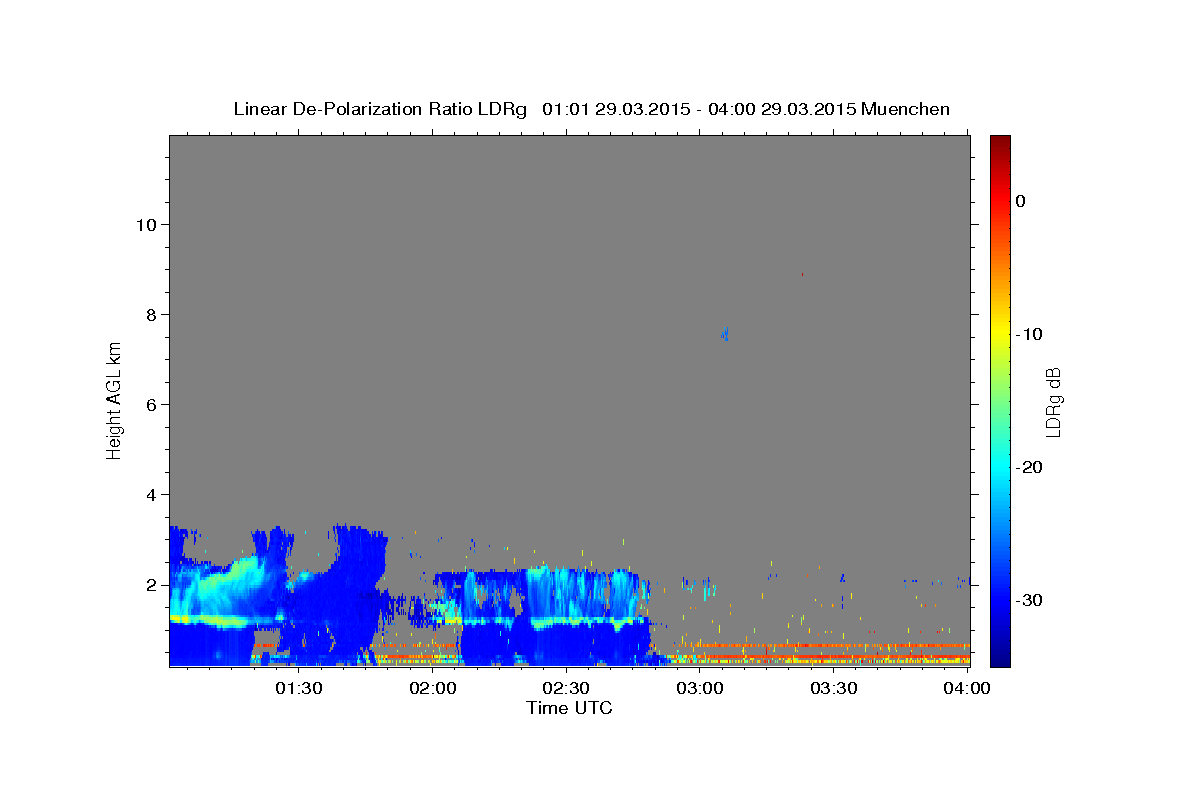Screen dimensions: 1200x800
Task: Select the 03:30 time tick label
Action: (834, 688)
